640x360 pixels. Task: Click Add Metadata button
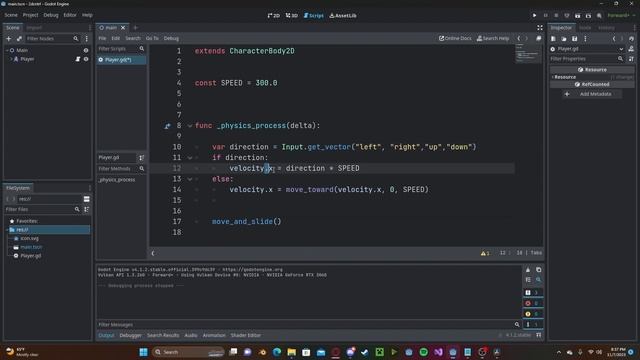[592, 94]
